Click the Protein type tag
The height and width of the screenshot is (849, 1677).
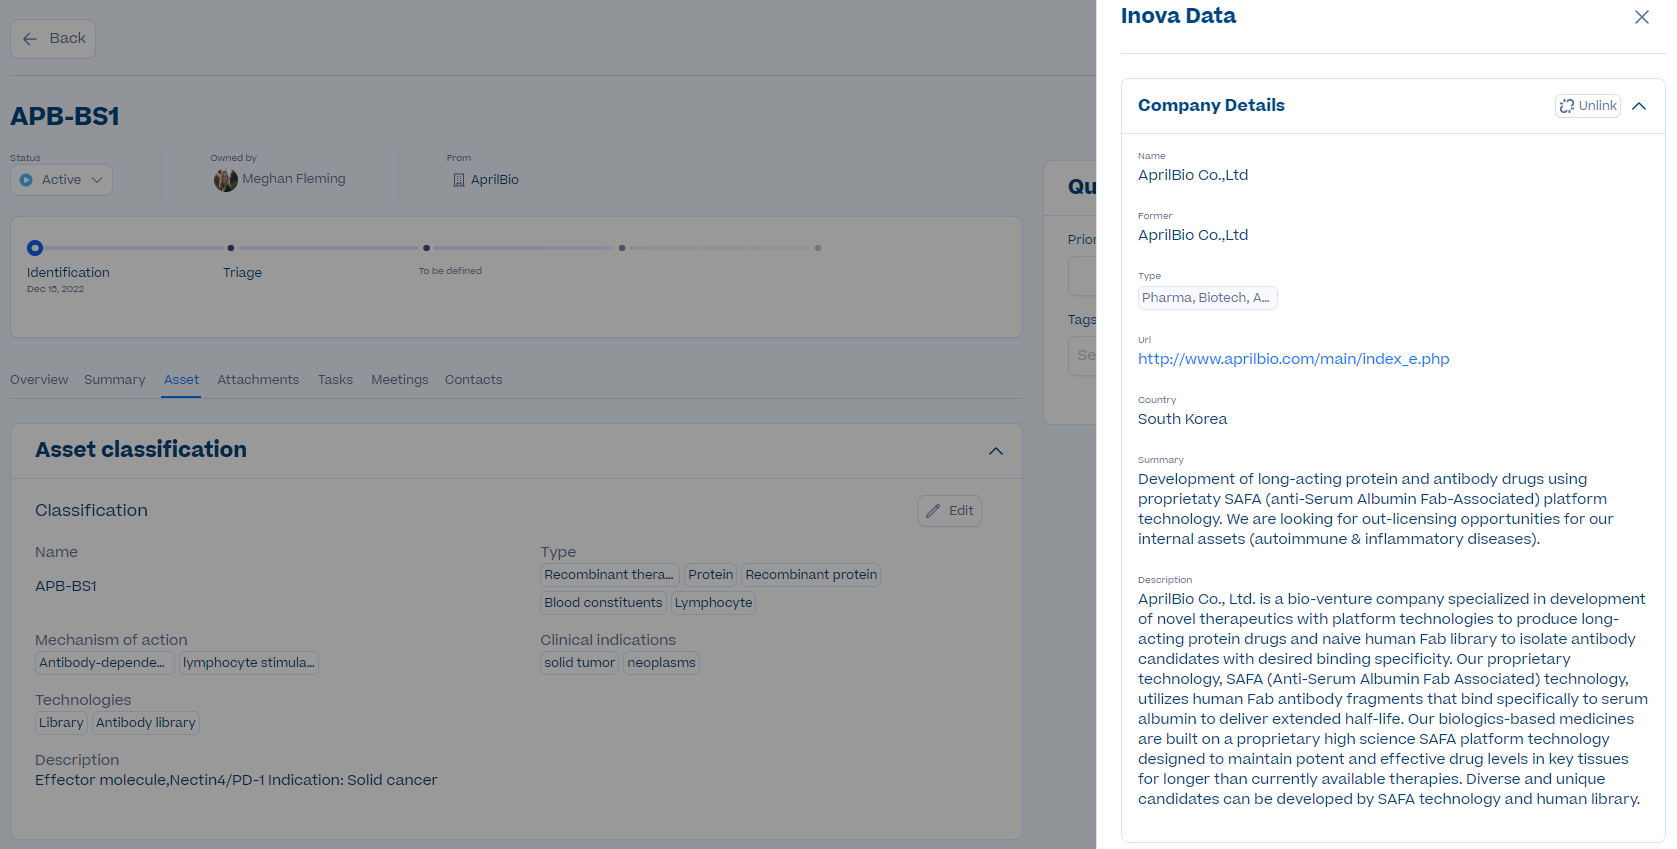pos(710,575)
